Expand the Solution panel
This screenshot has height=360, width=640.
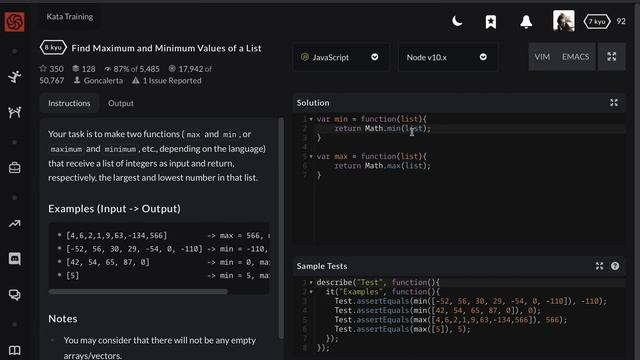pyautogui.click(x=614, y=103)
